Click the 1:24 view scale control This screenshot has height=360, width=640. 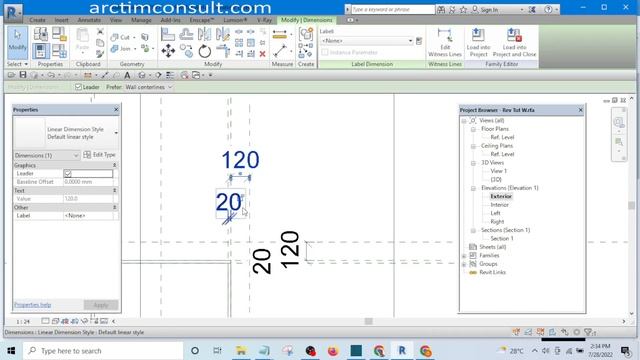click(23, 322)
